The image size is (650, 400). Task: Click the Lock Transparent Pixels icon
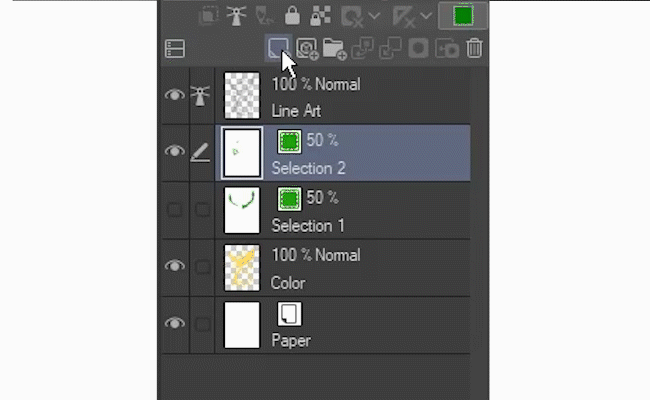pos(320,15)
